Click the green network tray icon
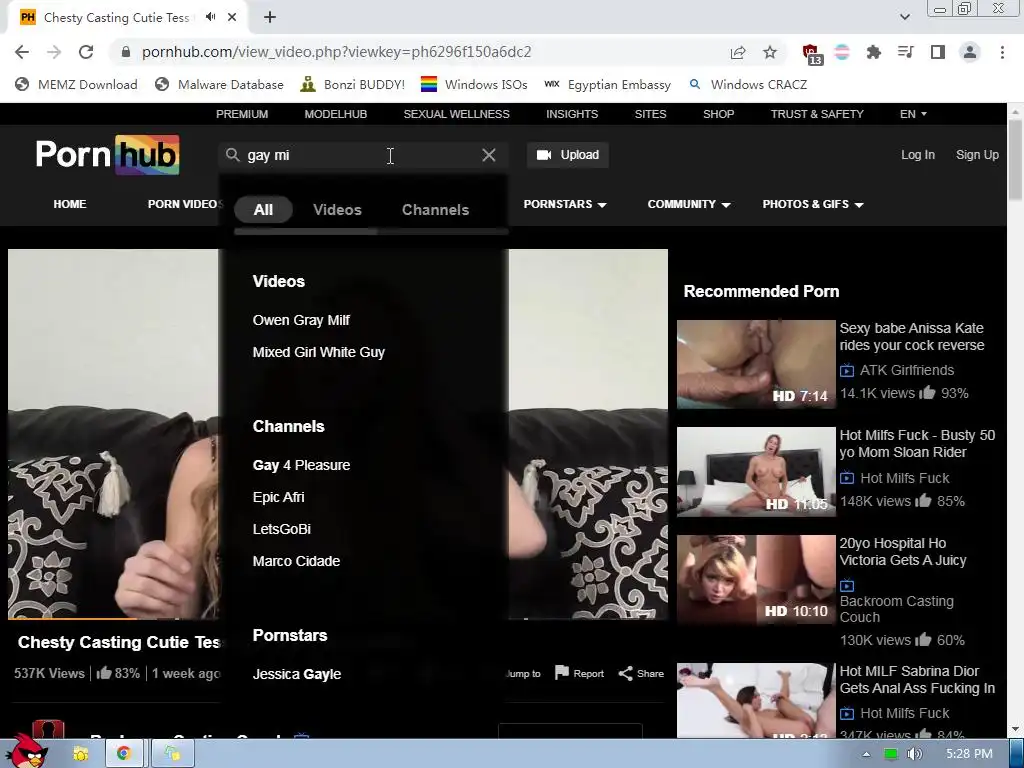Image resolution: width=1024 pixels, height=768 pixels. pos(890,754)
